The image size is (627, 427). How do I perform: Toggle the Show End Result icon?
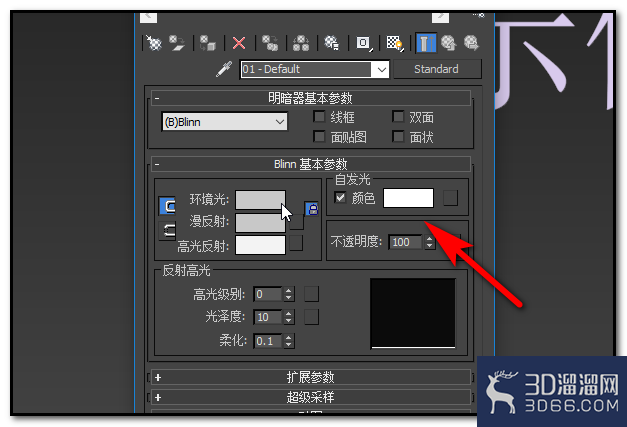click(426, 42)
